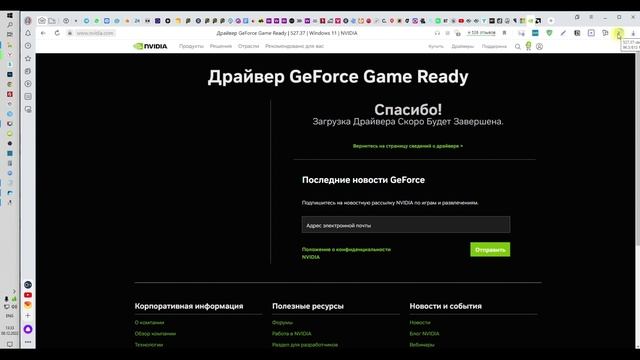The height and width of the screenshot is (360, 640).
Task: Open the play-circle video icon in sidebar
Action: pos(28,84)
